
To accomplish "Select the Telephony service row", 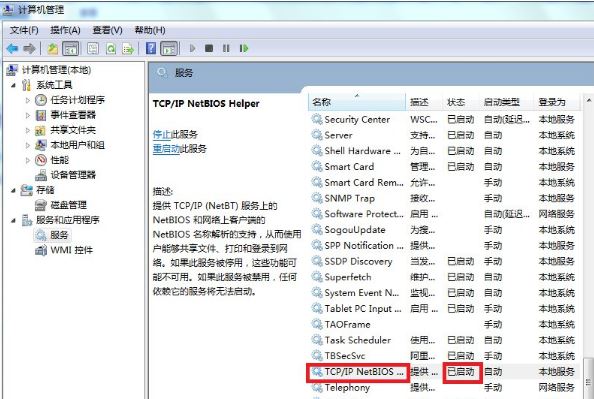I will (x=443, y=388).
